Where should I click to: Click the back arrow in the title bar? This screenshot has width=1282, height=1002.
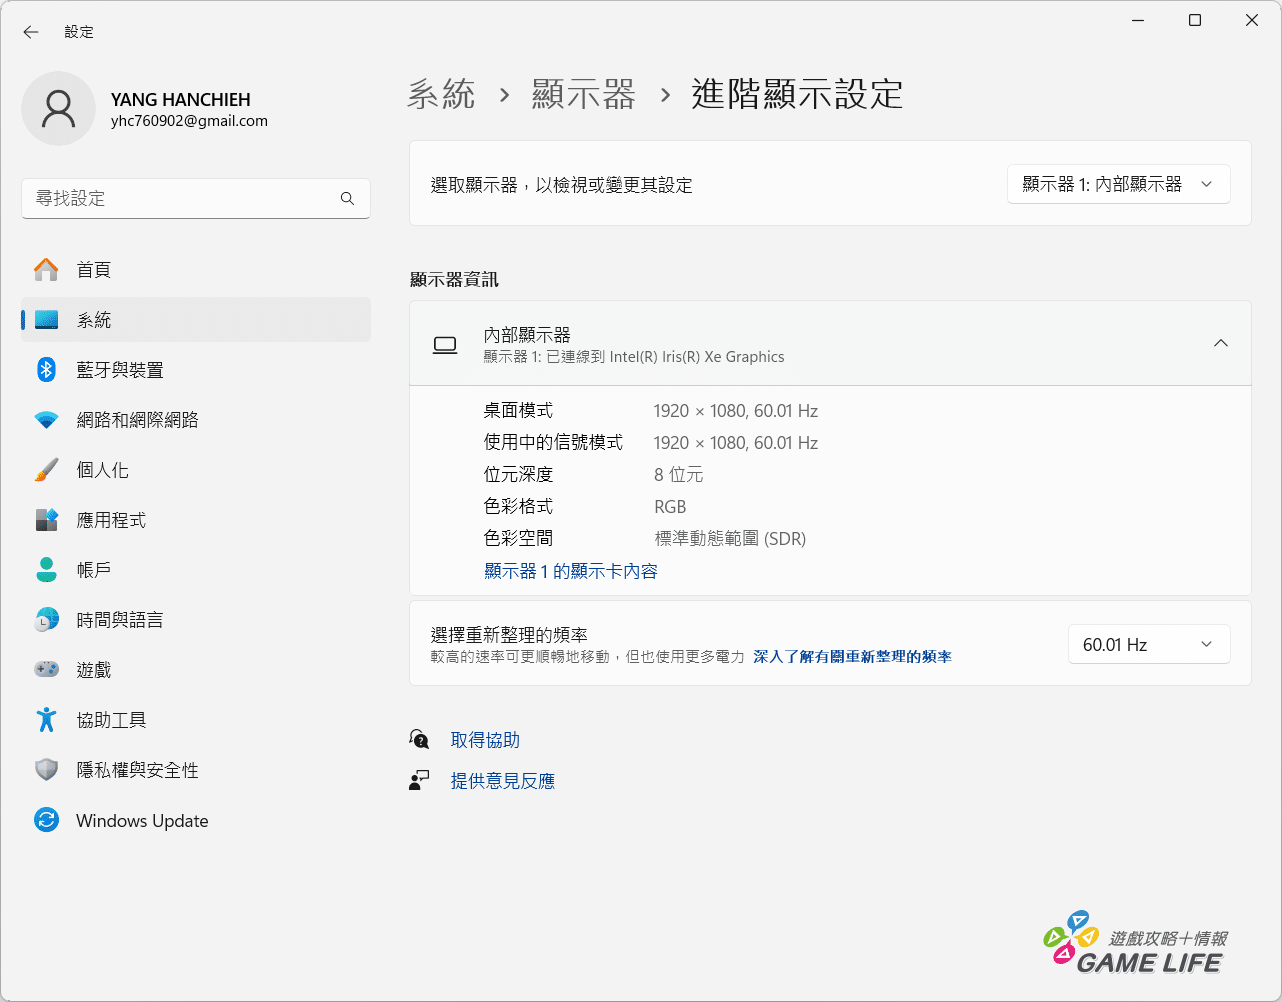31,32
